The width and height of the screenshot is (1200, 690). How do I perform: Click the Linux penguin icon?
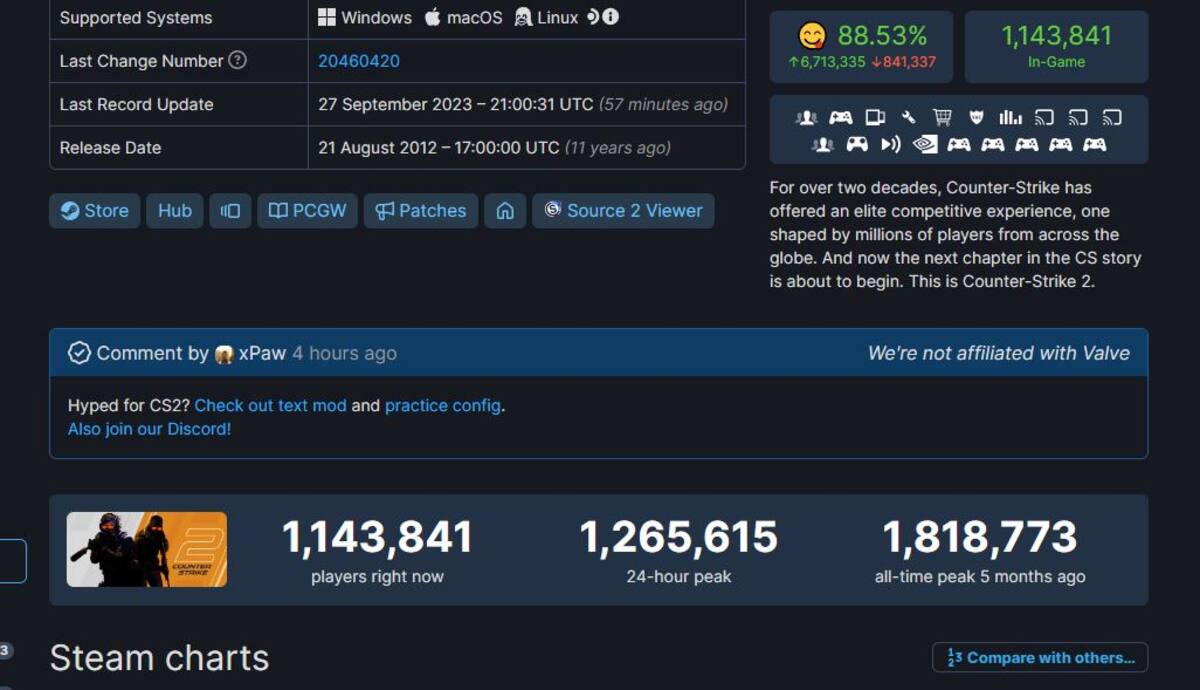click(523, 17)
